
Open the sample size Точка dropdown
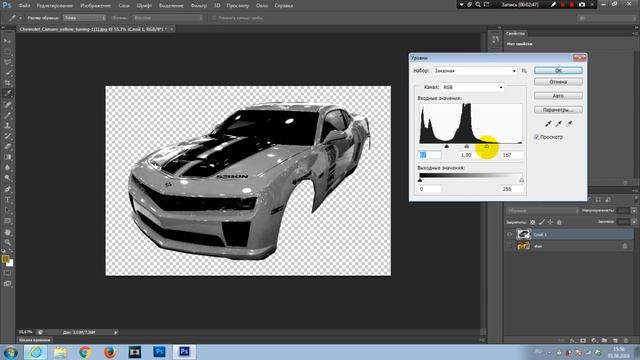(84, 18)
